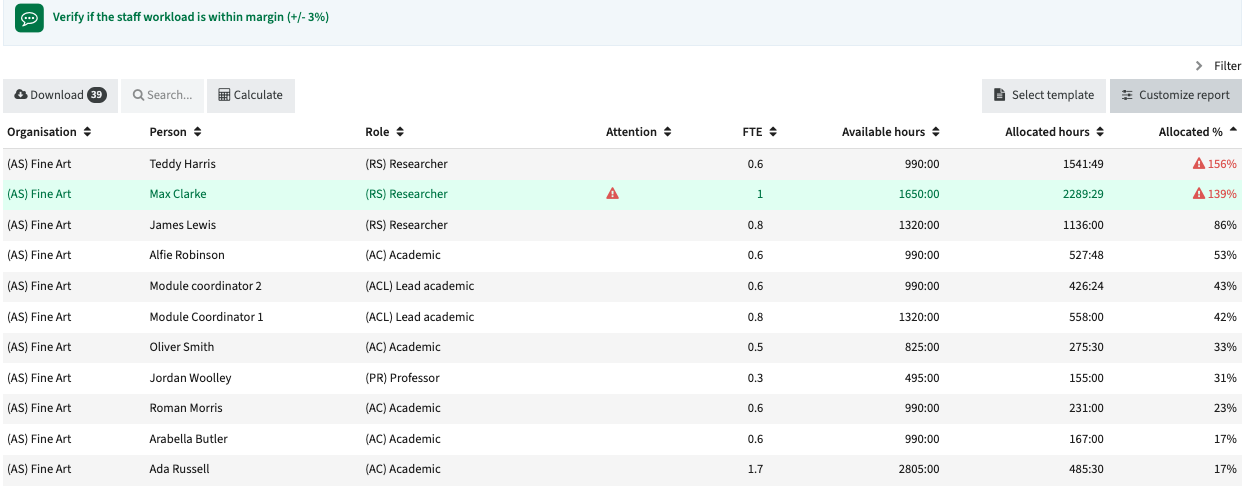Click Ada Russell person cell
Viewport: 1248px width, 489px height.
pyautogui.click(x=179, y=469)
